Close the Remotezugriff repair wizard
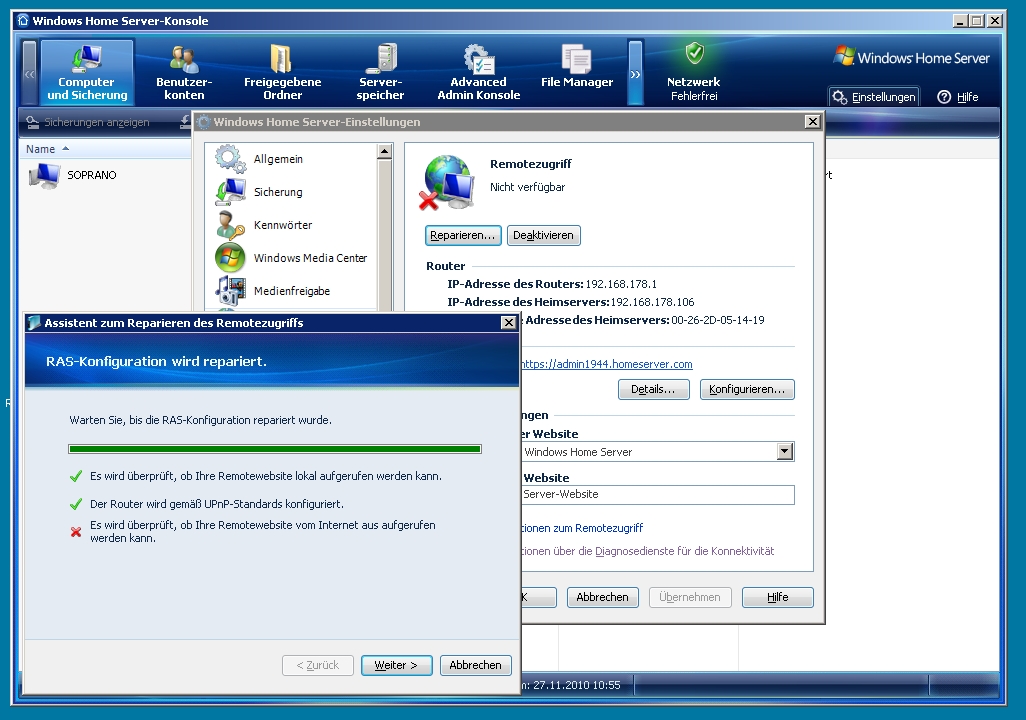The image size is (1026, 720). point(508,323)
